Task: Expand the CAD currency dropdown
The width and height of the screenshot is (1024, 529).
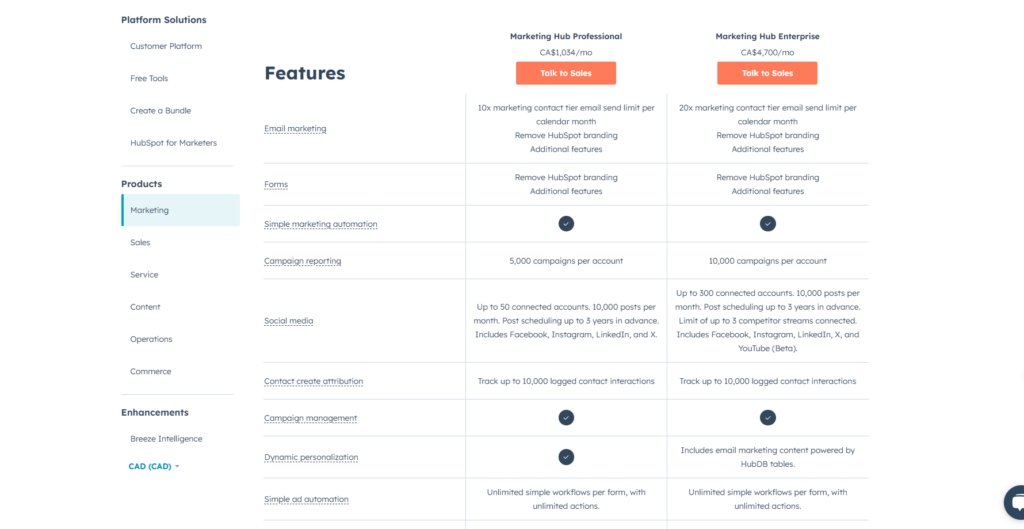Action: pyautogui.click(x=154, y=466)
